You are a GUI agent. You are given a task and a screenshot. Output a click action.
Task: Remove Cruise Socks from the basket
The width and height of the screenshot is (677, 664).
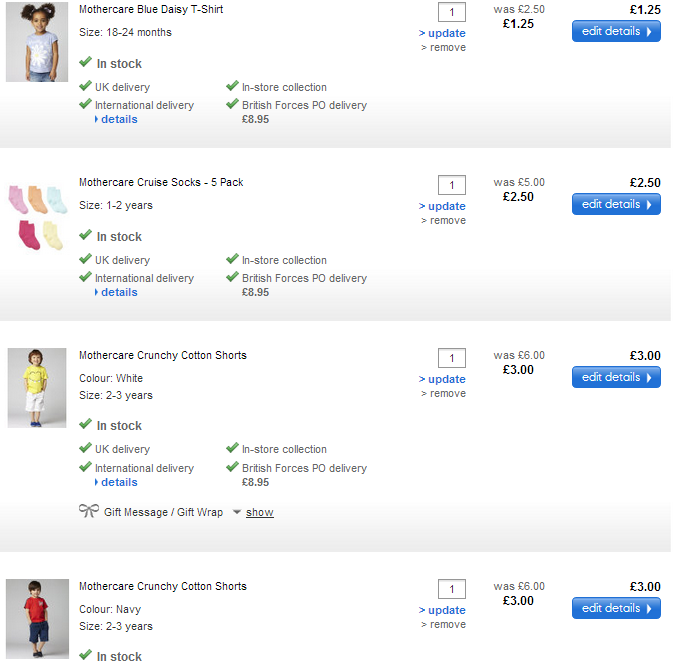coord(447,220)
